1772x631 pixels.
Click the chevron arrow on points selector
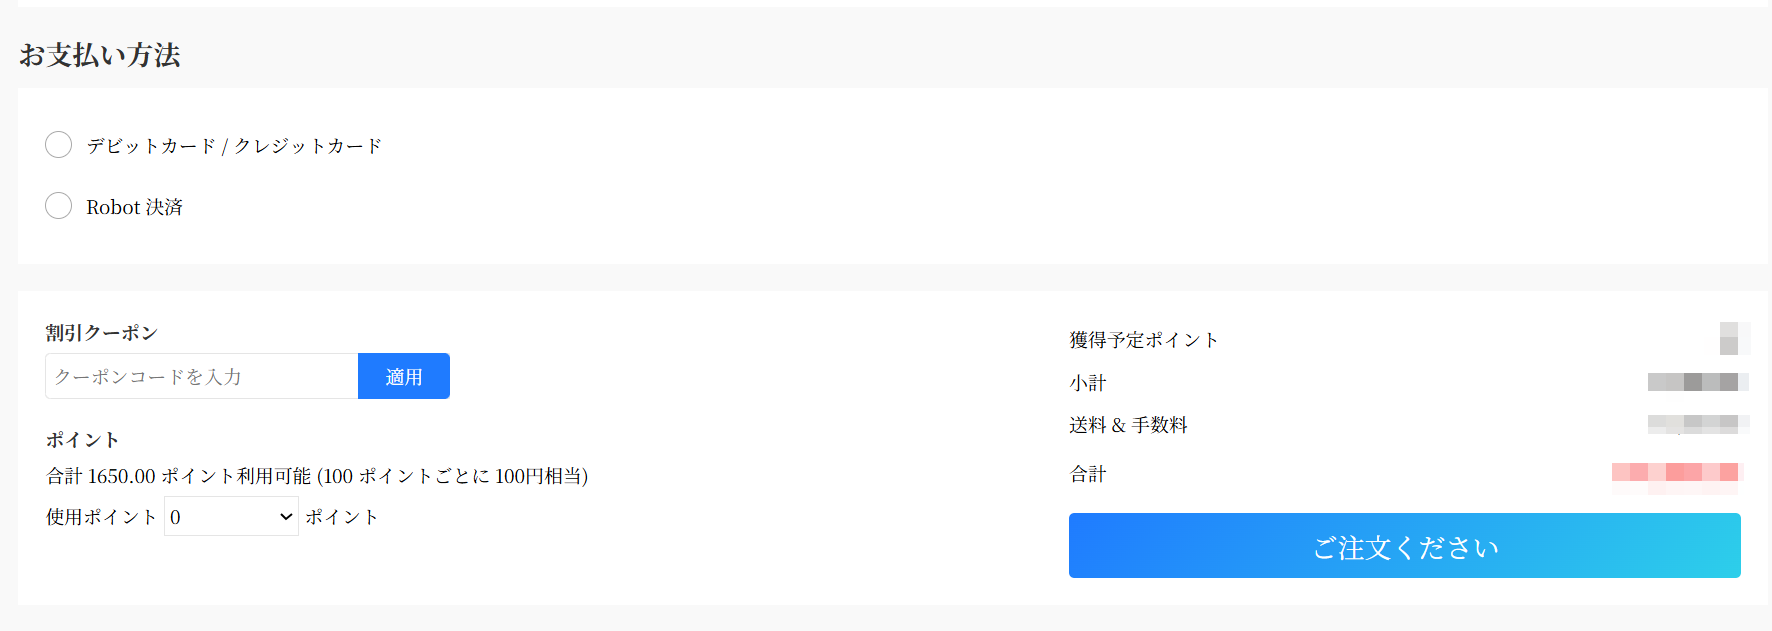point(286,516)
